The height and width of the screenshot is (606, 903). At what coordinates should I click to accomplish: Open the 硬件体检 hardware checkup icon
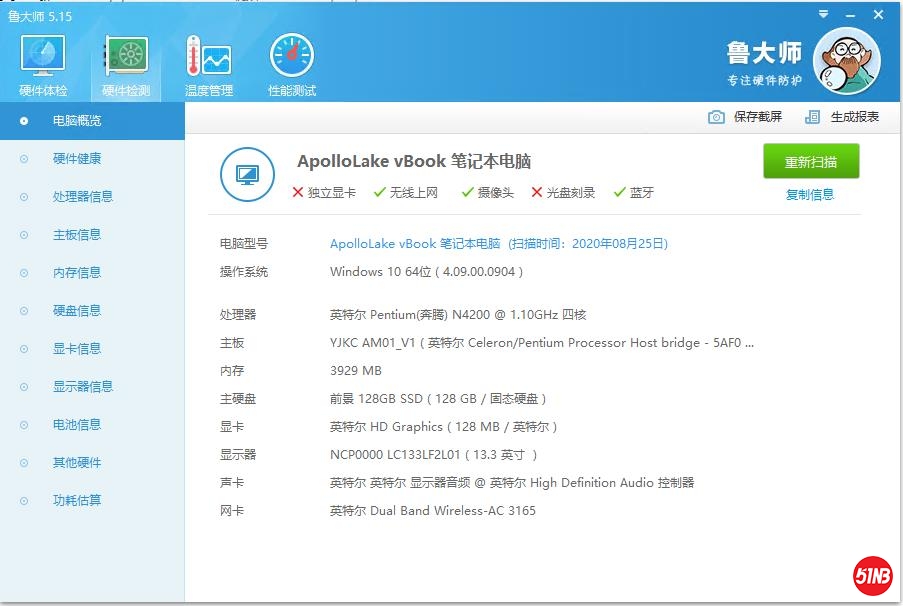43,59
